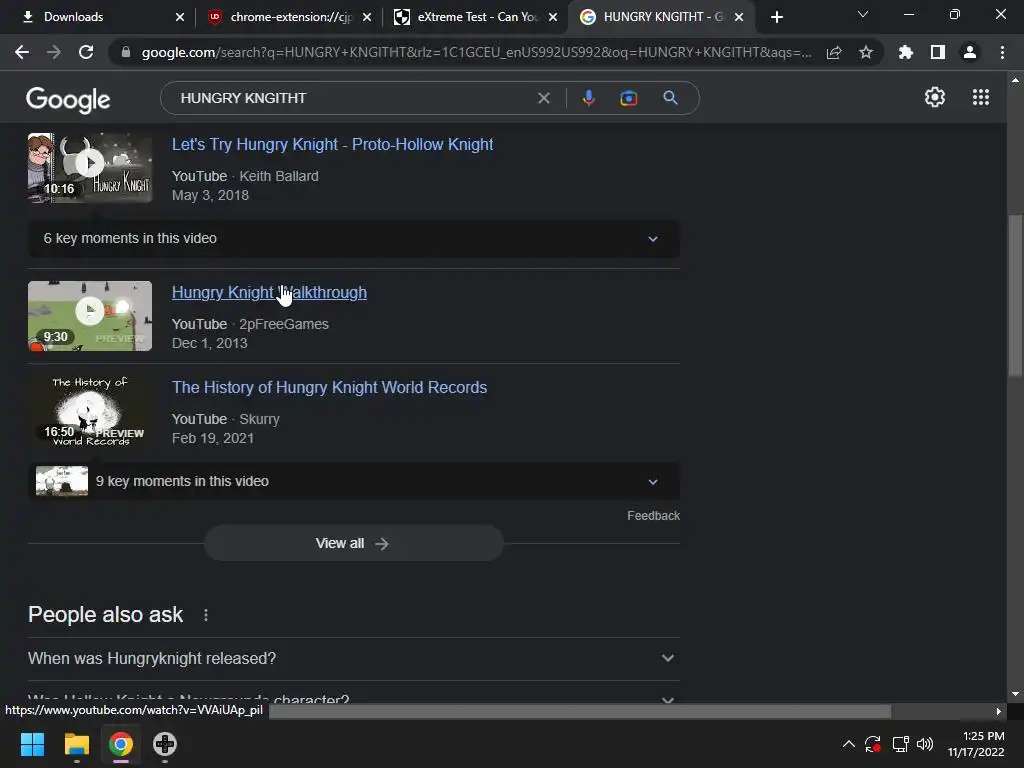The height and width of the screenshot is (768, 1024).
Task: Switch to the Downloads tab
Action: (98, 17)
